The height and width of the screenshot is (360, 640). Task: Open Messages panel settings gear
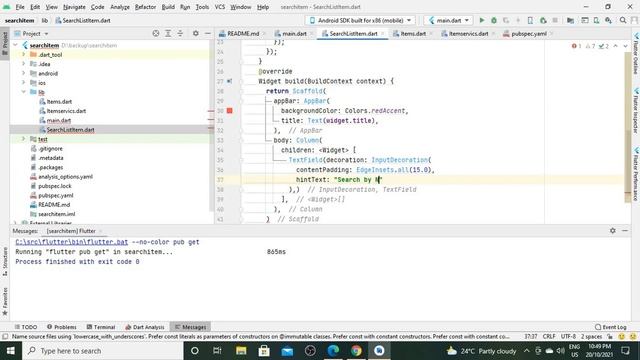pos(613,231)
